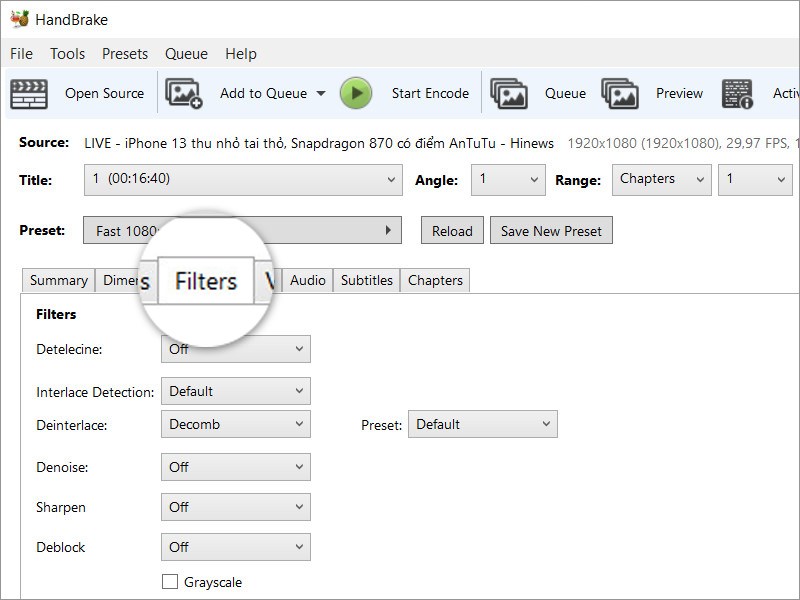Click the source file name text

point(319,143)
